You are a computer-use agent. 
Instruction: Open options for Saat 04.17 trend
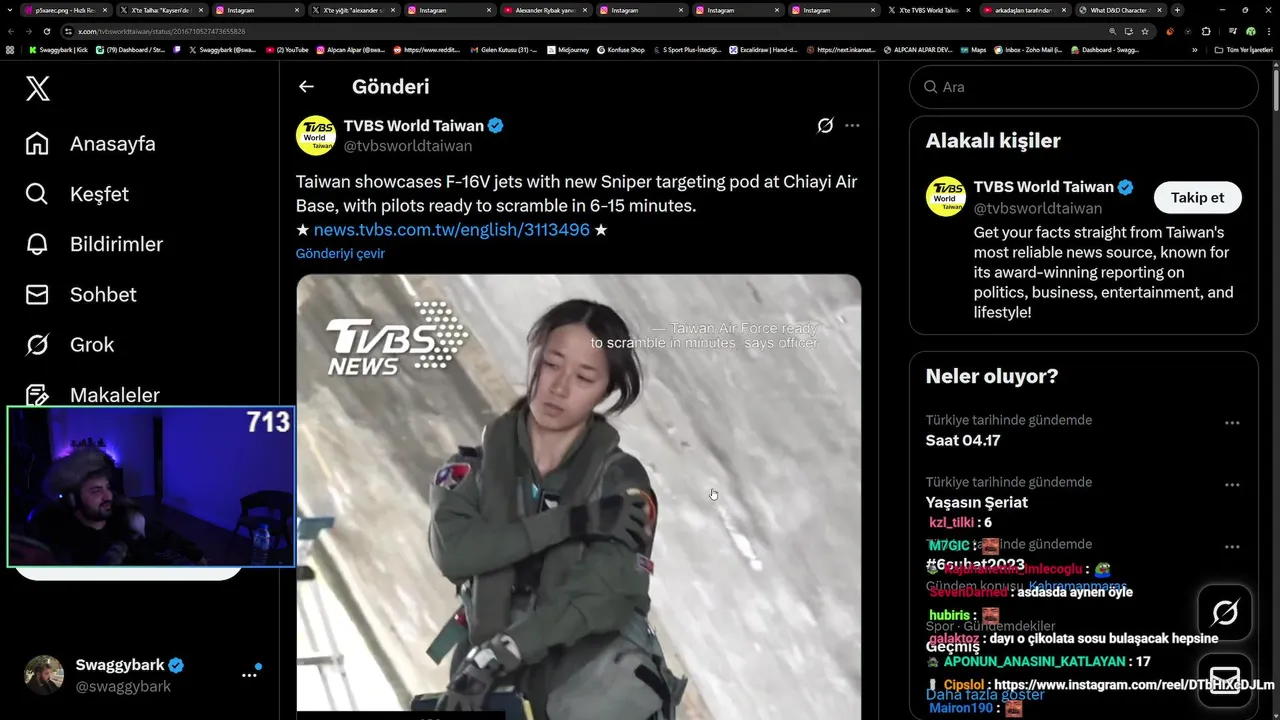1232,422
